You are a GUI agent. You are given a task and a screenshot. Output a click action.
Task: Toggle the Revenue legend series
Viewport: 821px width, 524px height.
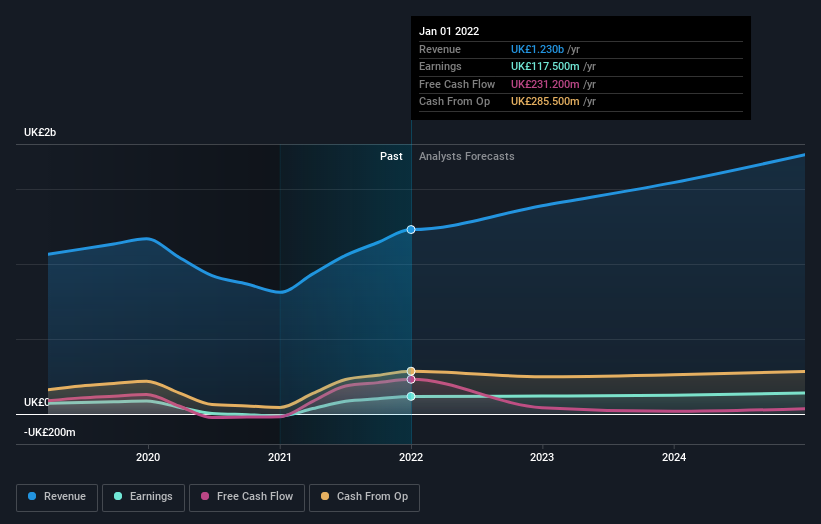(57, 497)
